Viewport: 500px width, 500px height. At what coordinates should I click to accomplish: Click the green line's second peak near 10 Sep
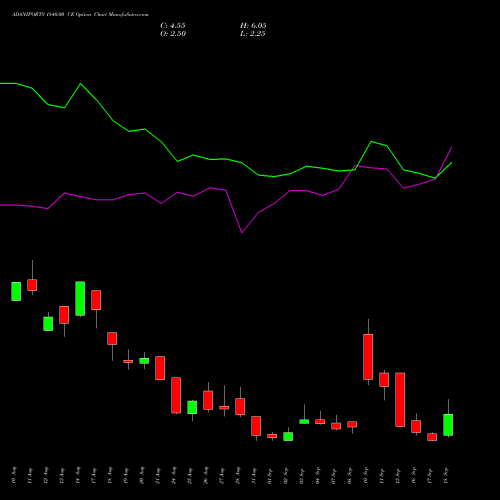click(x=371, y=142)
